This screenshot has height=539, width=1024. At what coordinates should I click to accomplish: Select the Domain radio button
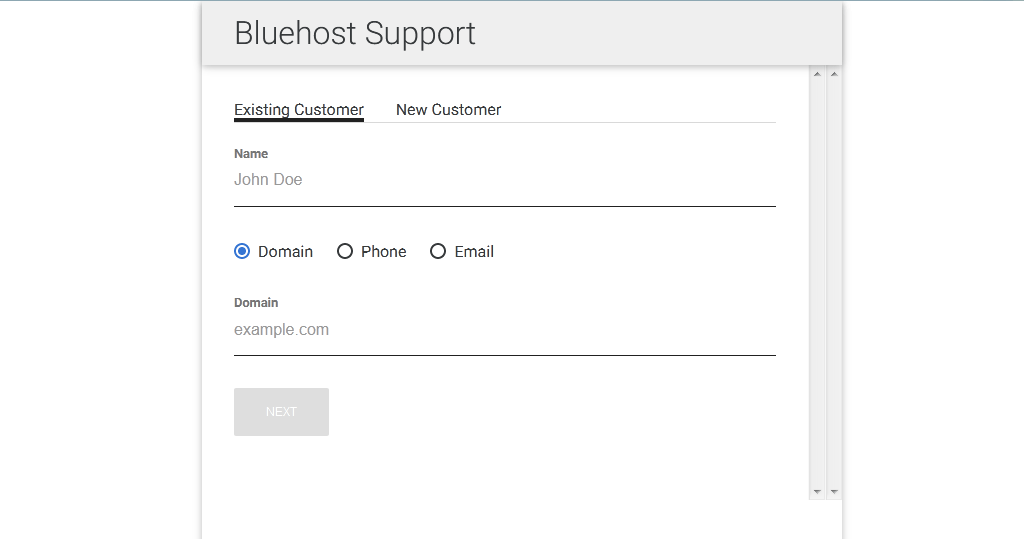(x=242, y=252)
